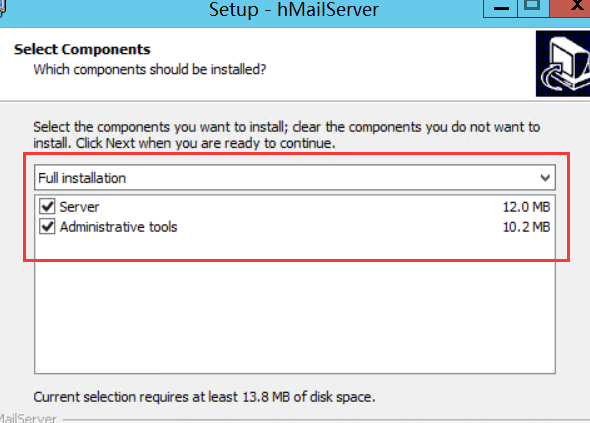Click the installer icon in the title bar corner
The width and height of the screenshot is (590, 423).
[x=2, y=9]
